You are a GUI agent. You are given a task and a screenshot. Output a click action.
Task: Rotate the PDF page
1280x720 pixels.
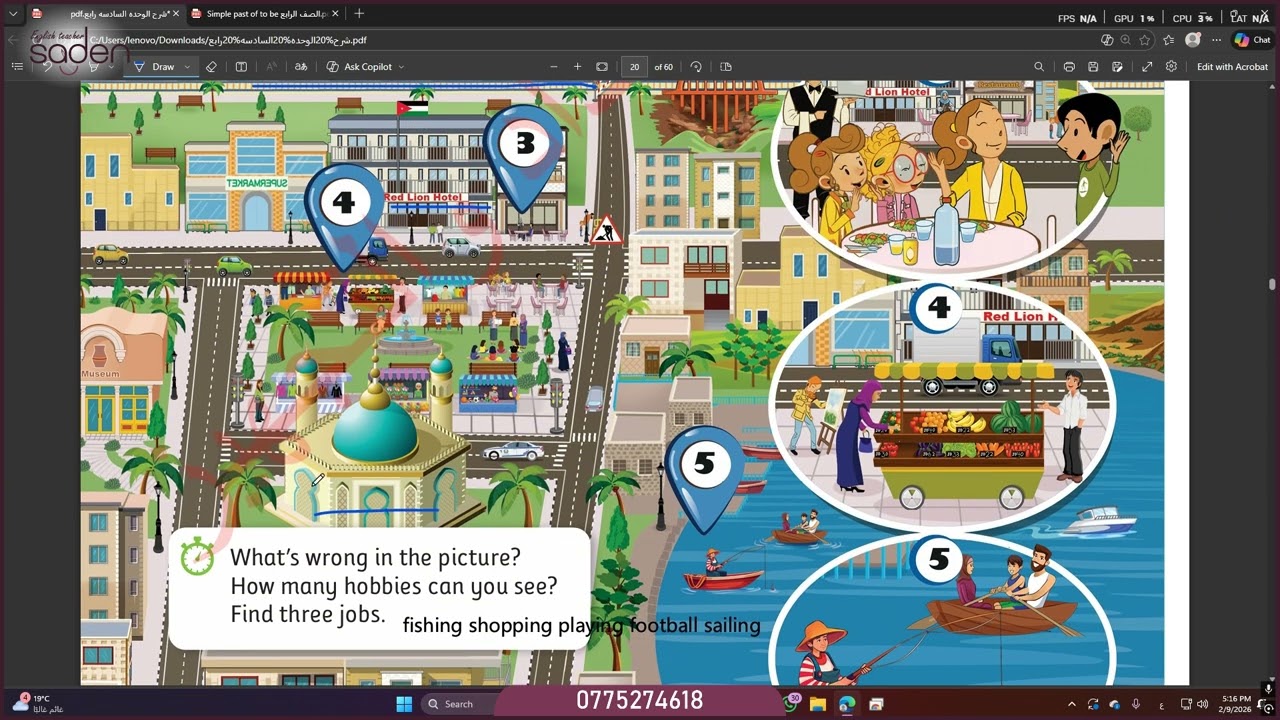(x=696, y=67)
